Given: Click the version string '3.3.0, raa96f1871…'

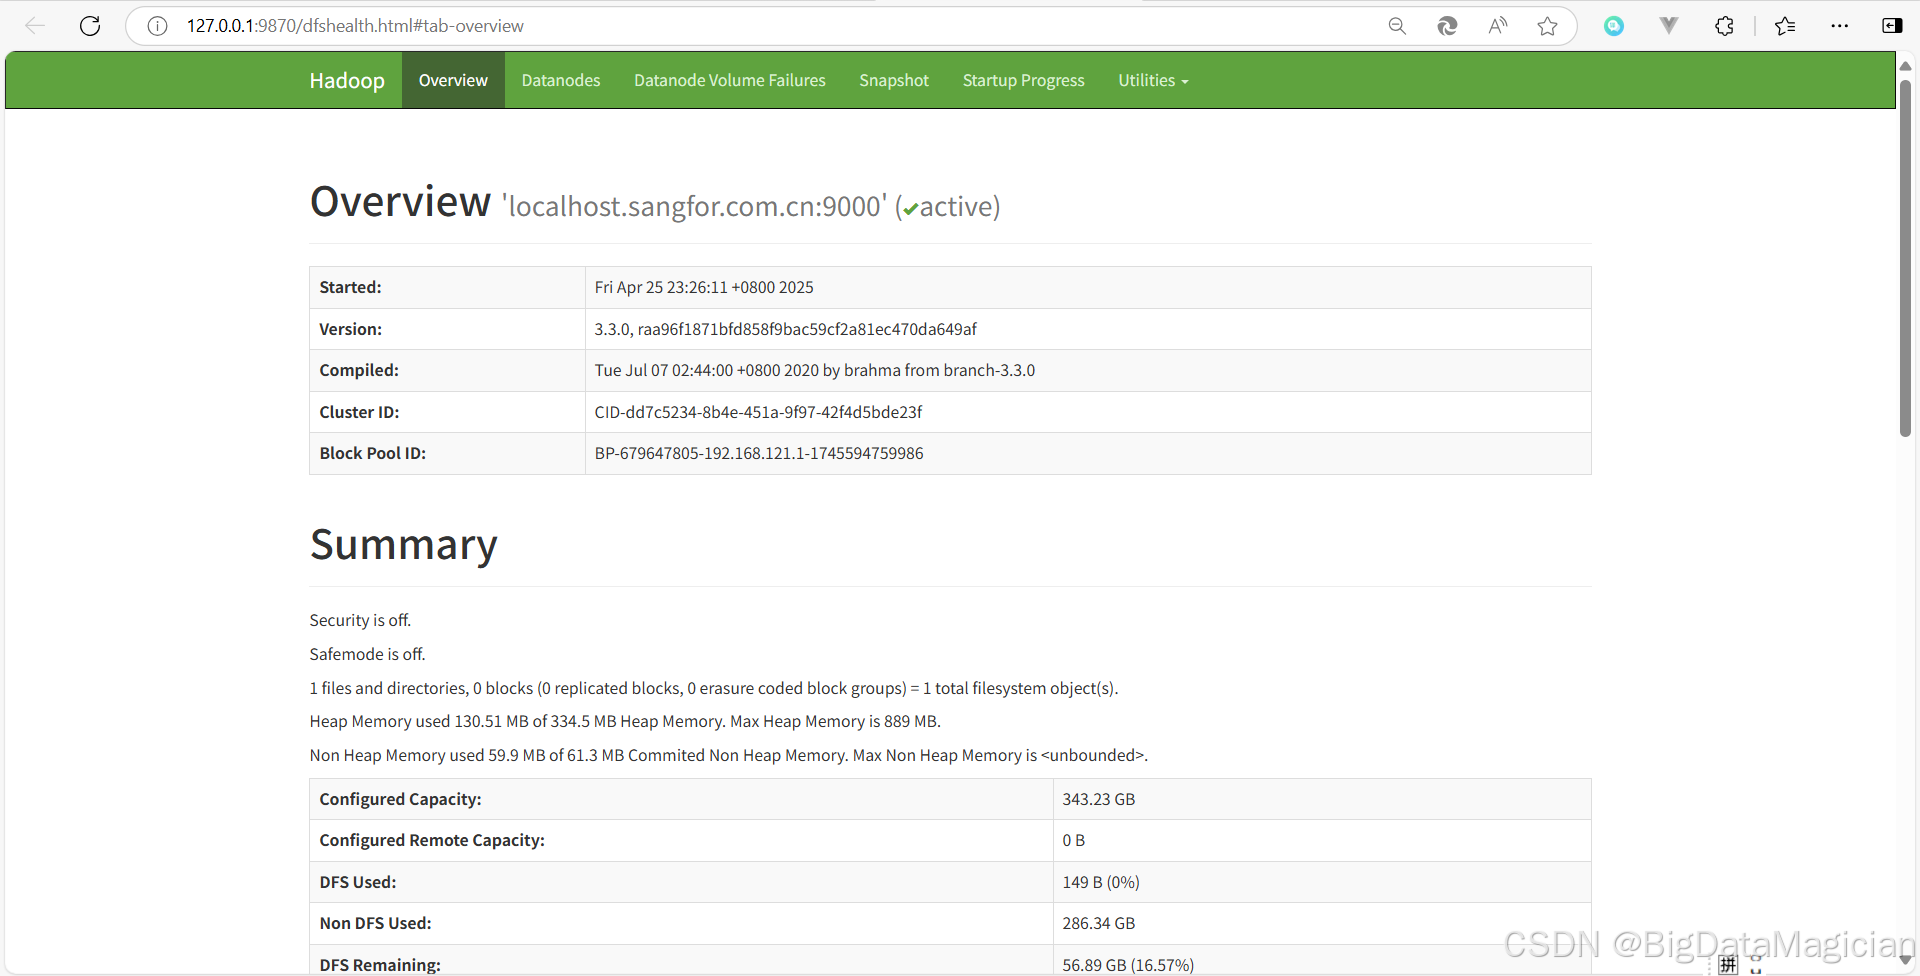Looking at the screenshot, I should point(785,329).
